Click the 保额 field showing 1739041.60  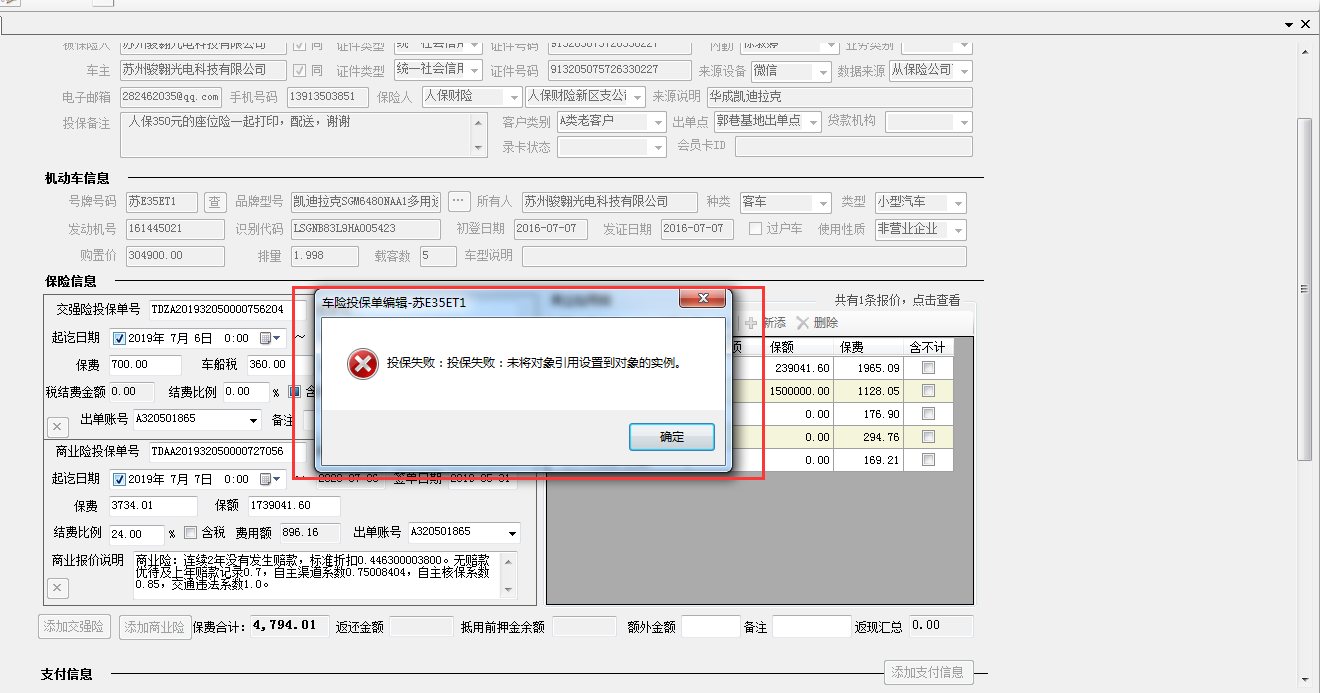(293, 506)
